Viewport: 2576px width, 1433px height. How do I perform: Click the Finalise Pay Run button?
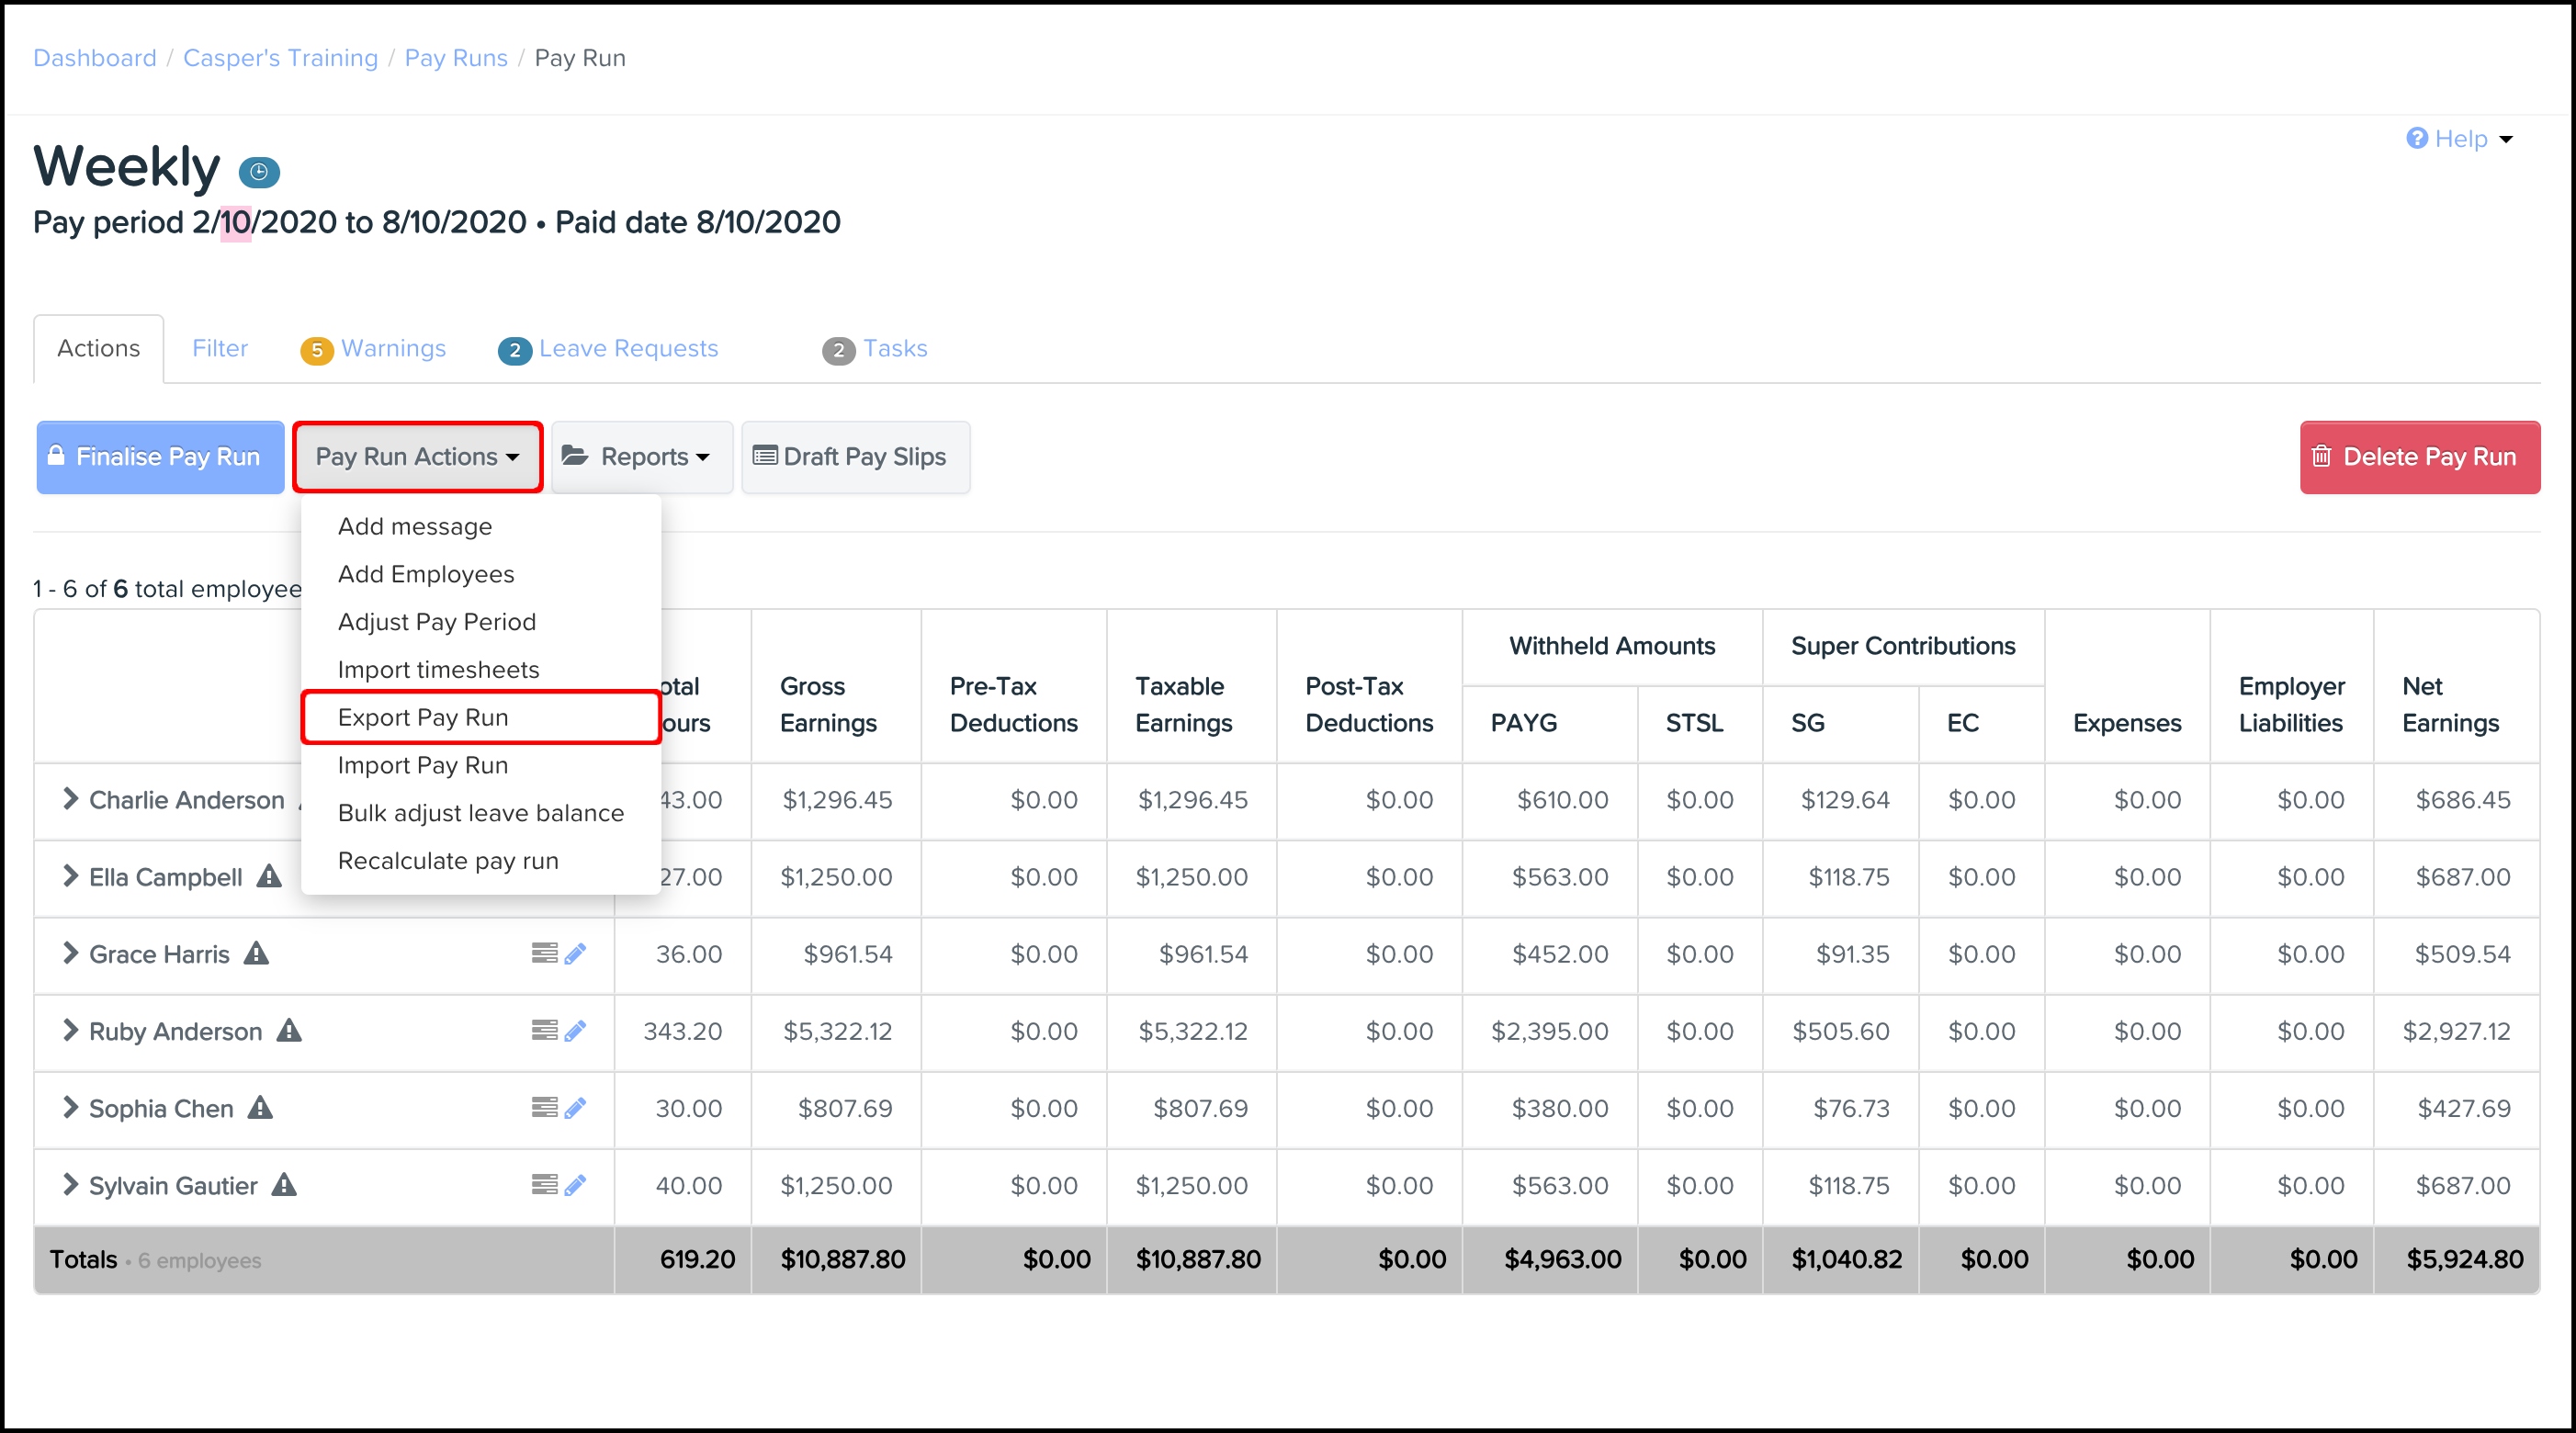[x=160, y=457]
